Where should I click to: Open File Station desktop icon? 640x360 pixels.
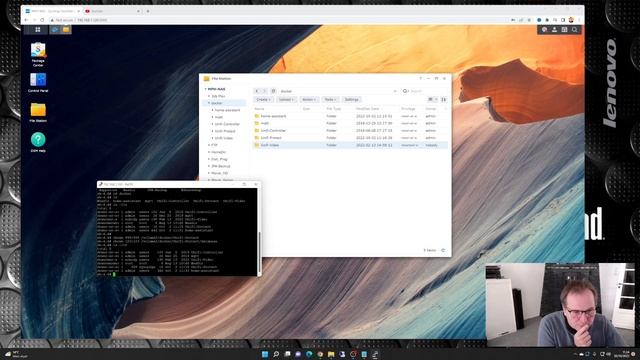[38, 112]
